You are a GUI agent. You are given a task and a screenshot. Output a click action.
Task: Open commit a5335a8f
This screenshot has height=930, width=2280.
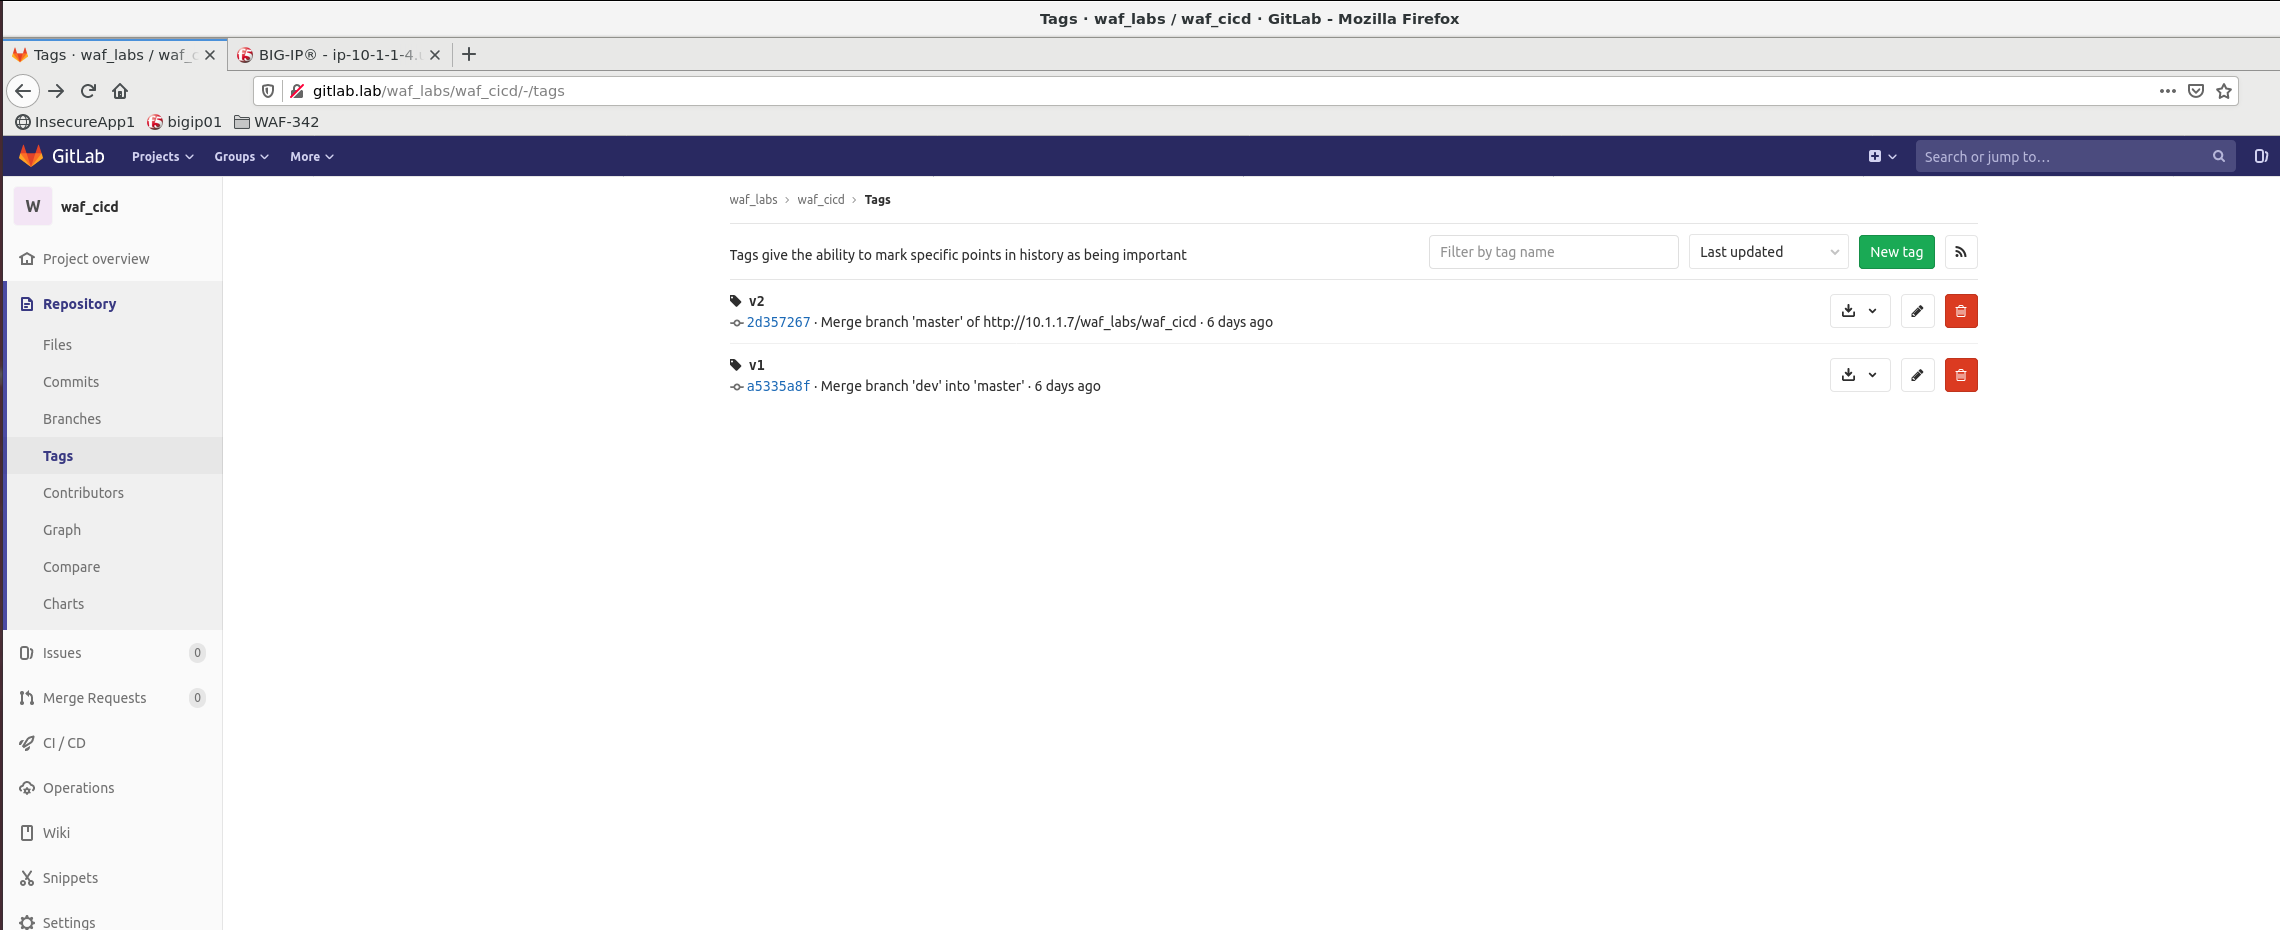point(778,386)
